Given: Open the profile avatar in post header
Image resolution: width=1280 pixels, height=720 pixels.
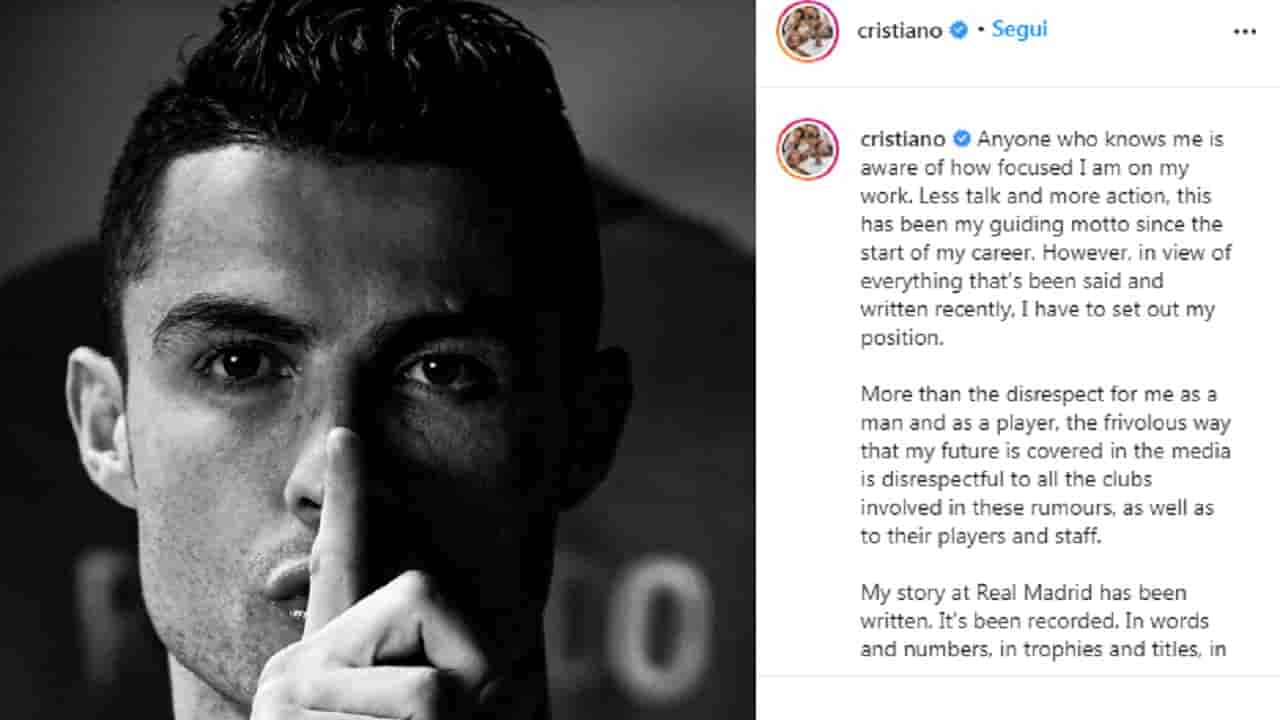Looking at the screenshot, I should point(808,31).
